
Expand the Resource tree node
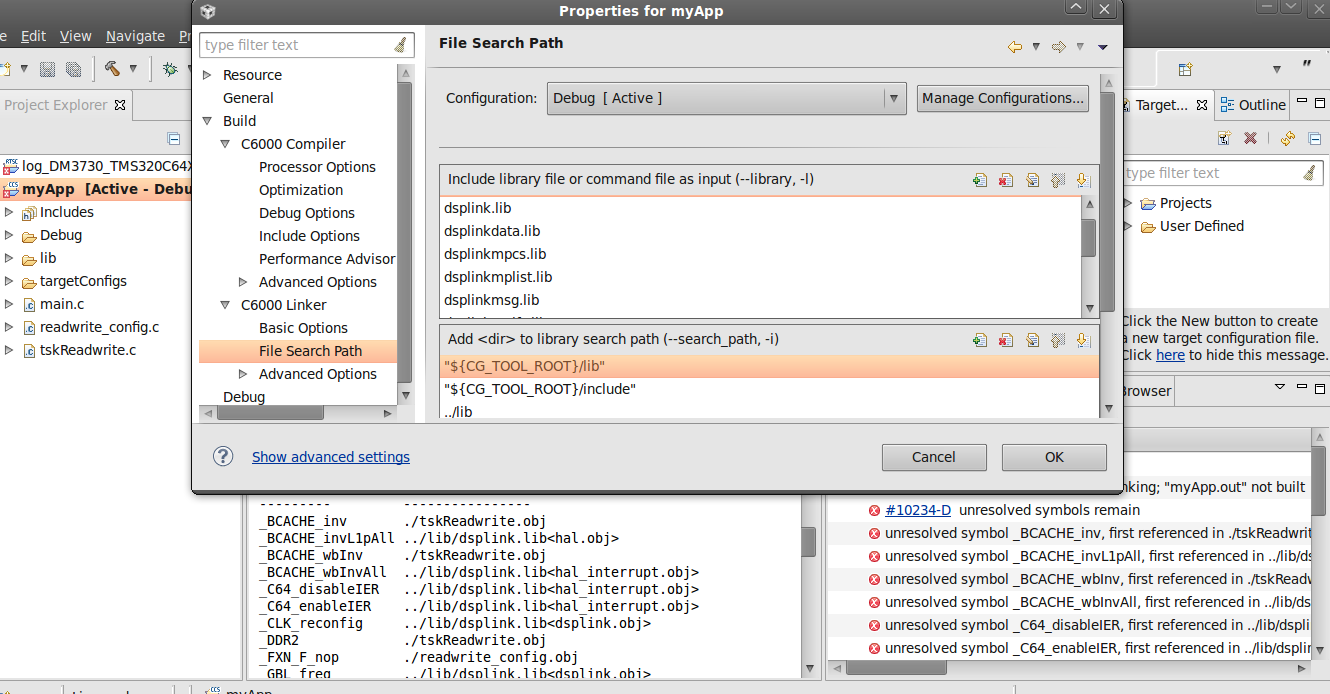[x=207, y=75]
